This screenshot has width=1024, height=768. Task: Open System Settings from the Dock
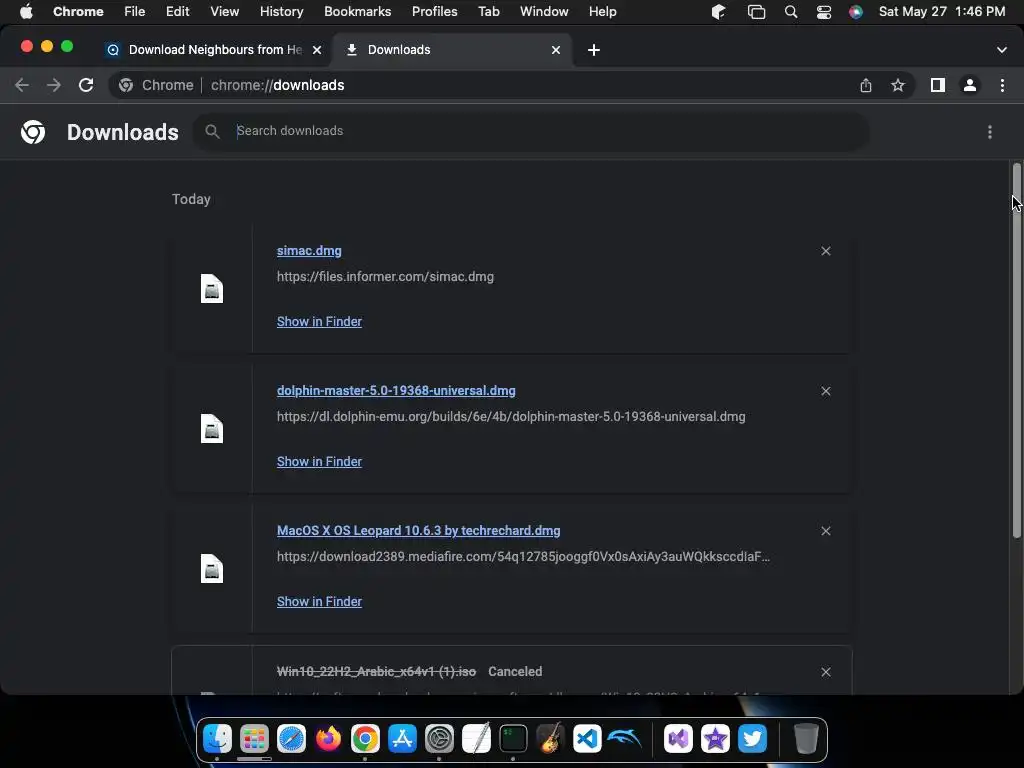440,739
